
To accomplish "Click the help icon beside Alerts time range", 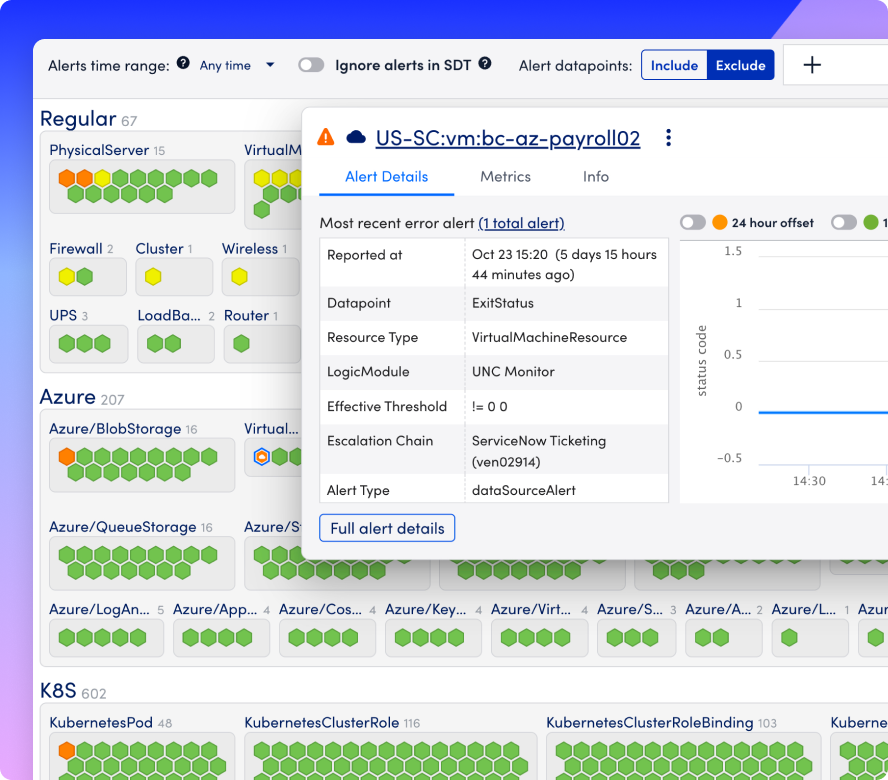I will 183,62.
